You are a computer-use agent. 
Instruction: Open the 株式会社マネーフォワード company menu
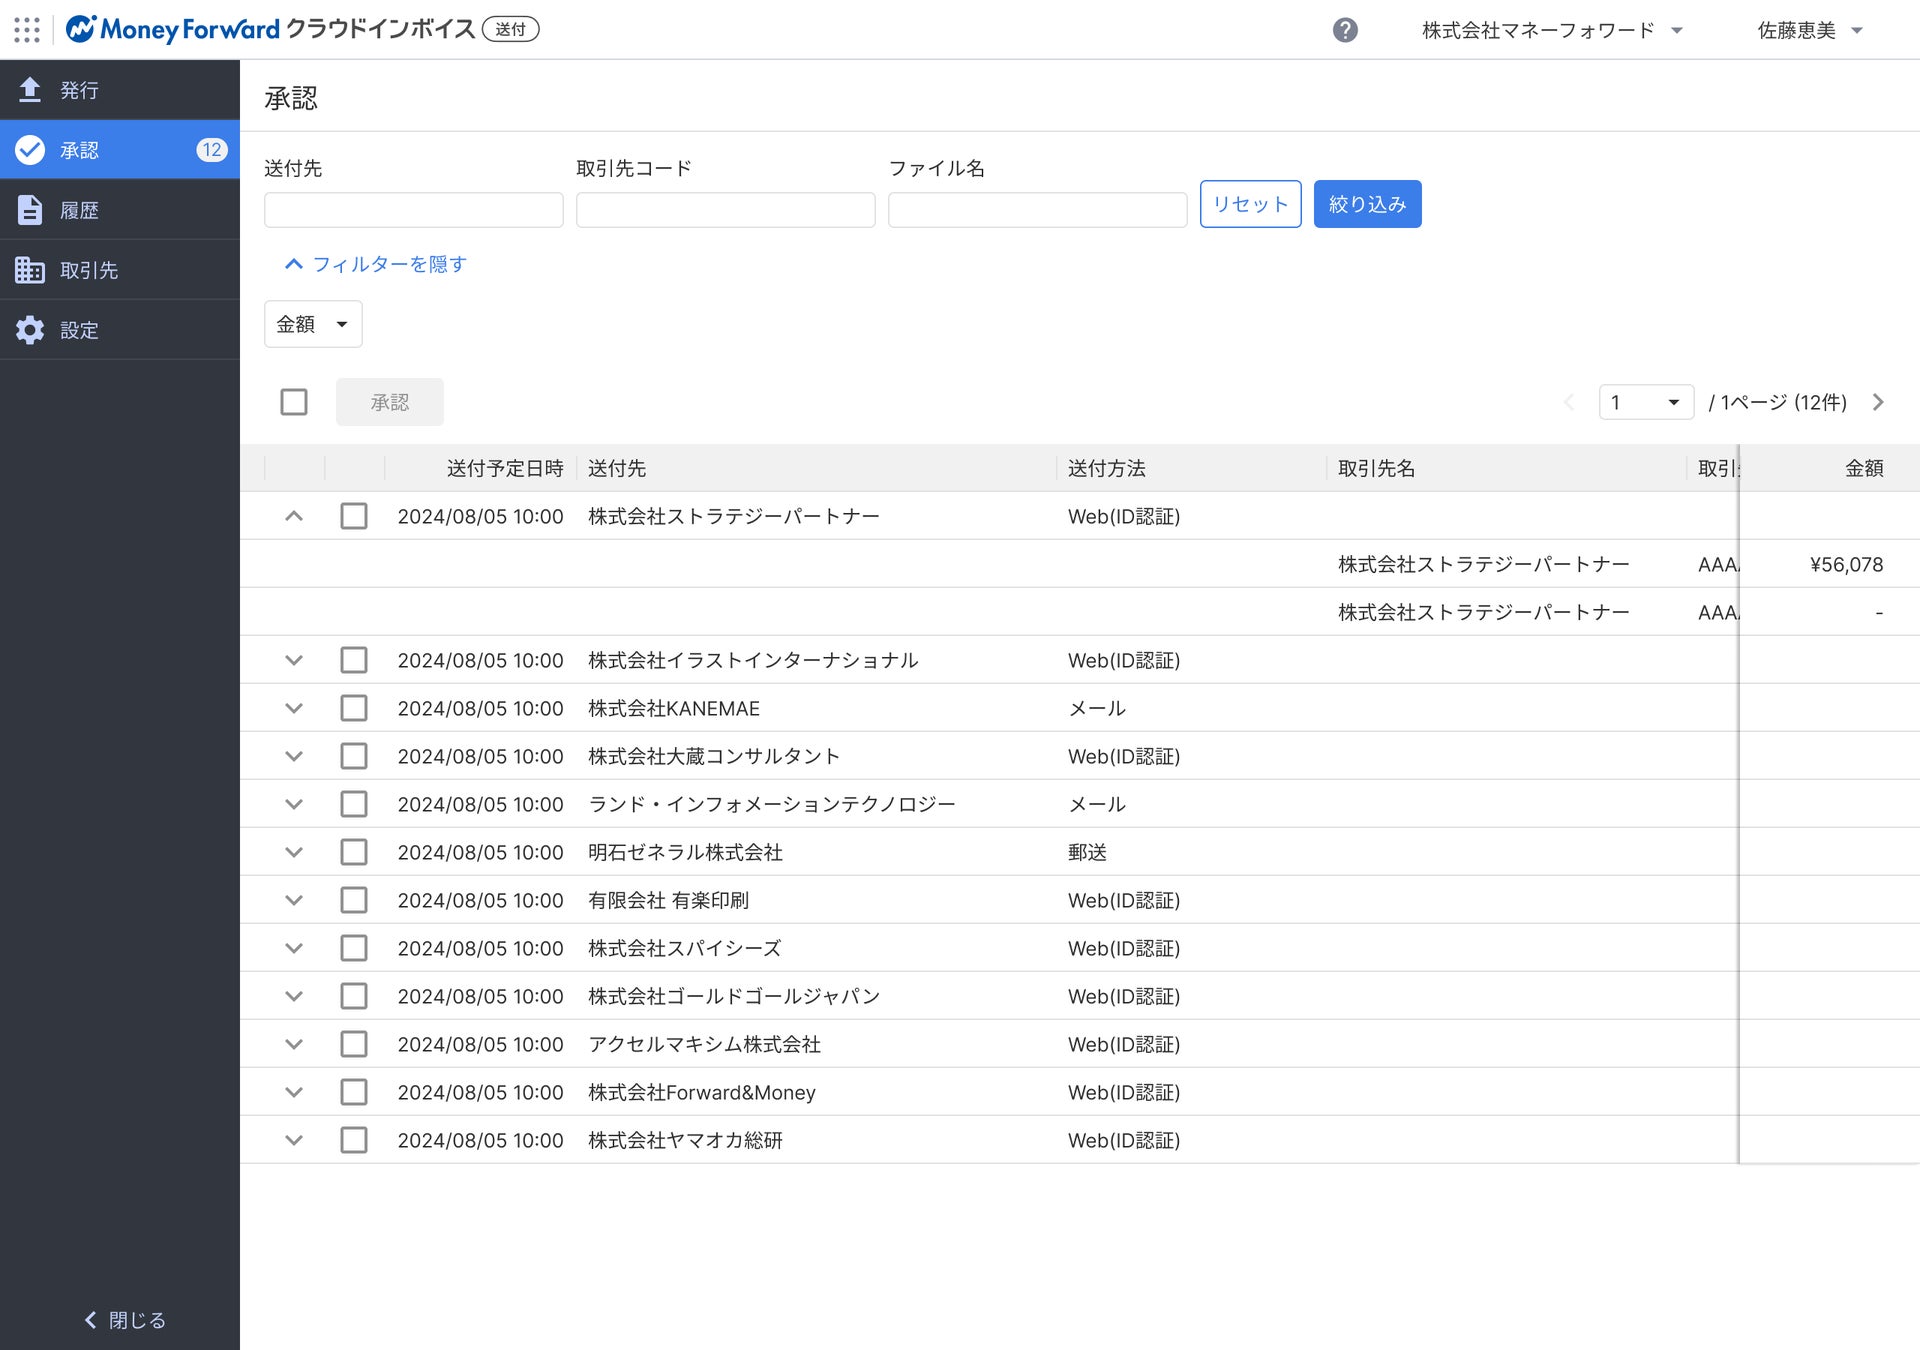pos(1552,30)
